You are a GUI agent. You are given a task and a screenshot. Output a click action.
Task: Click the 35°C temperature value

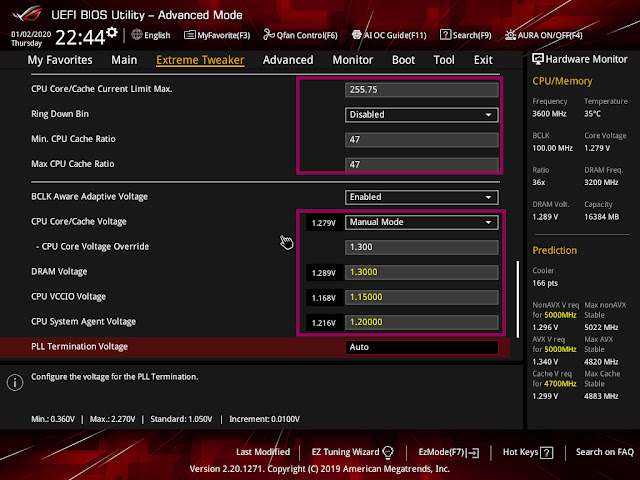point(592,114)
